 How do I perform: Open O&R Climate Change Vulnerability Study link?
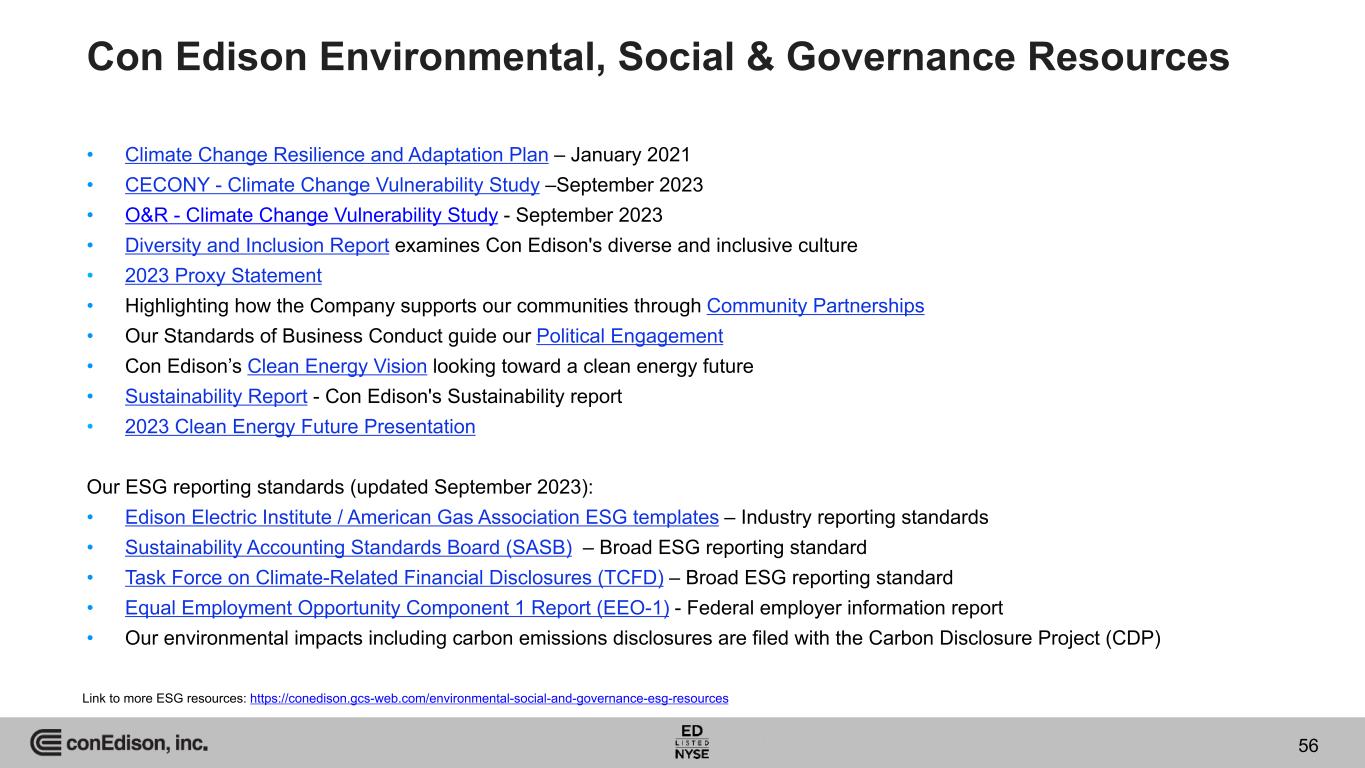click(x=311, y=215)
